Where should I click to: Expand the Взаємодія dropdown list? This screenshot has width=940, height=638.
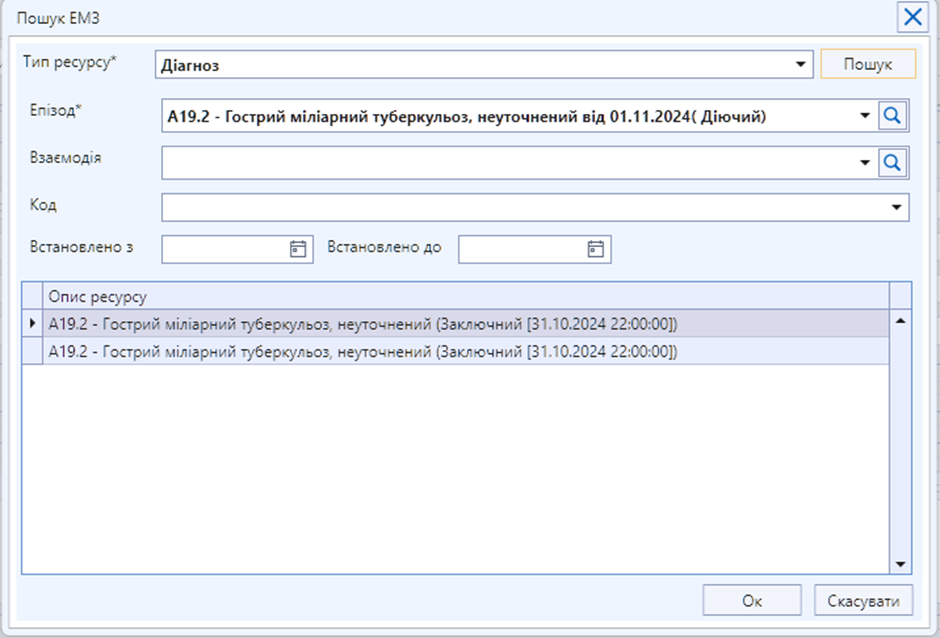point(865,162)
